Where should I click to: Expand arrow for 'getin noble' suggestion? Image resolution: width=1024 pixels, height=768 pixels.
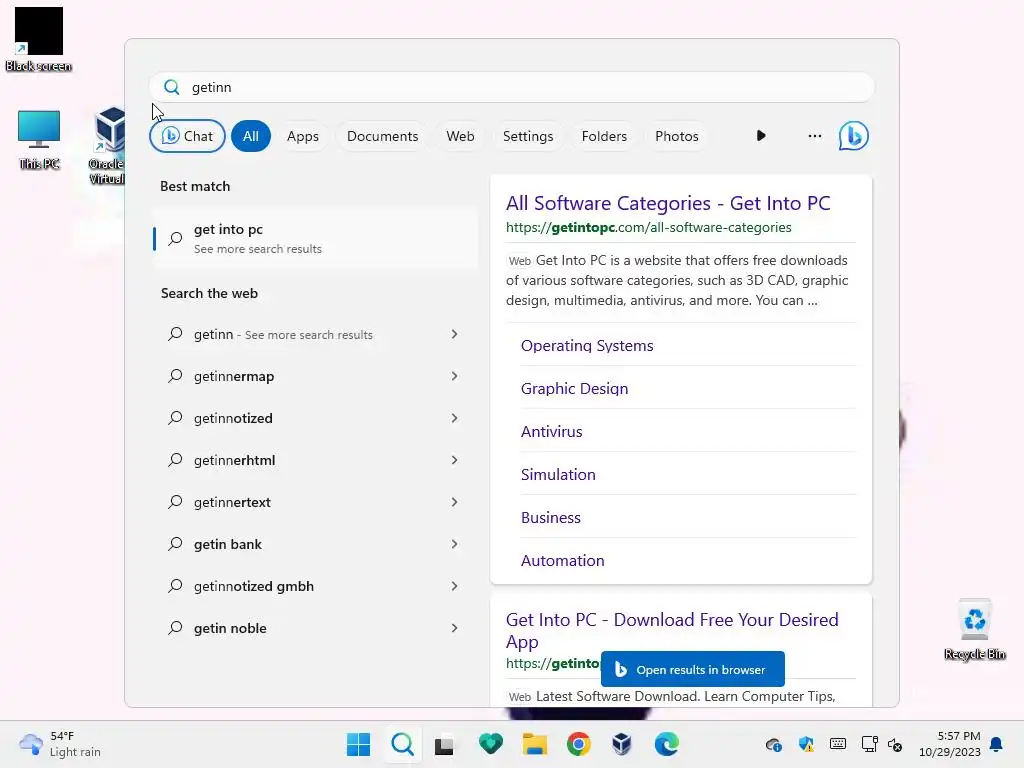pos(455,628)
